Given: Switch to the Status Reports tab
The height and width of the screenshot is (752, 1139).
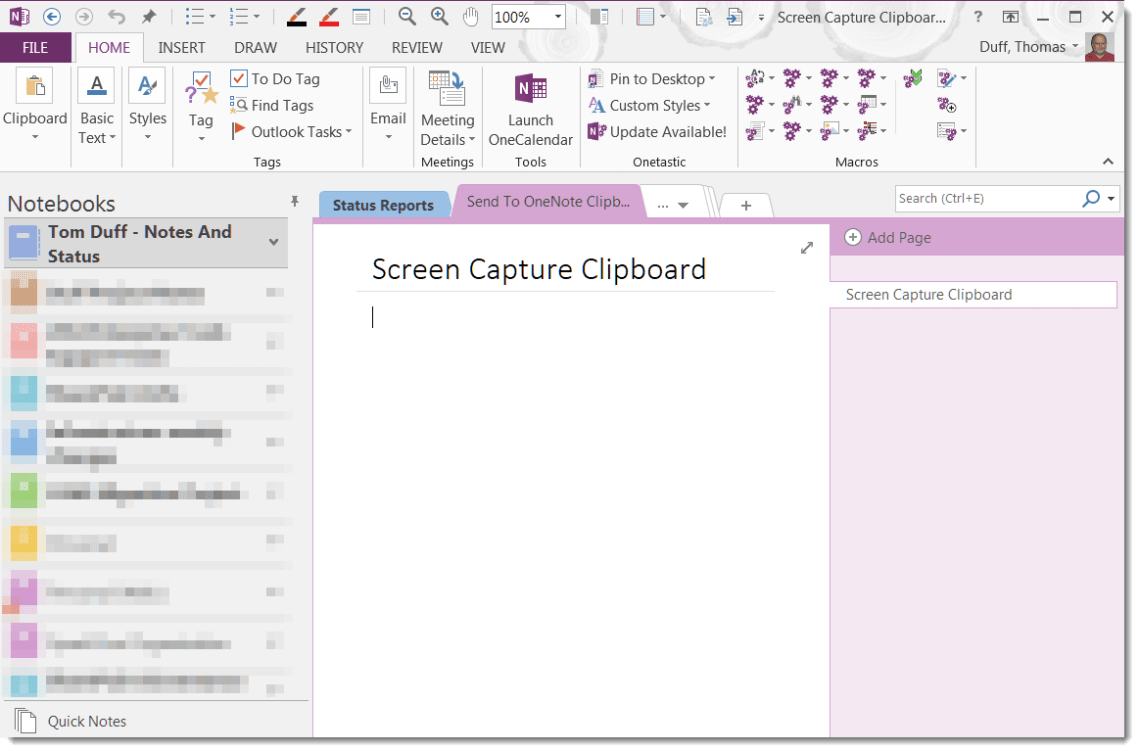Looking at the screenshot, I should [384, 204].
